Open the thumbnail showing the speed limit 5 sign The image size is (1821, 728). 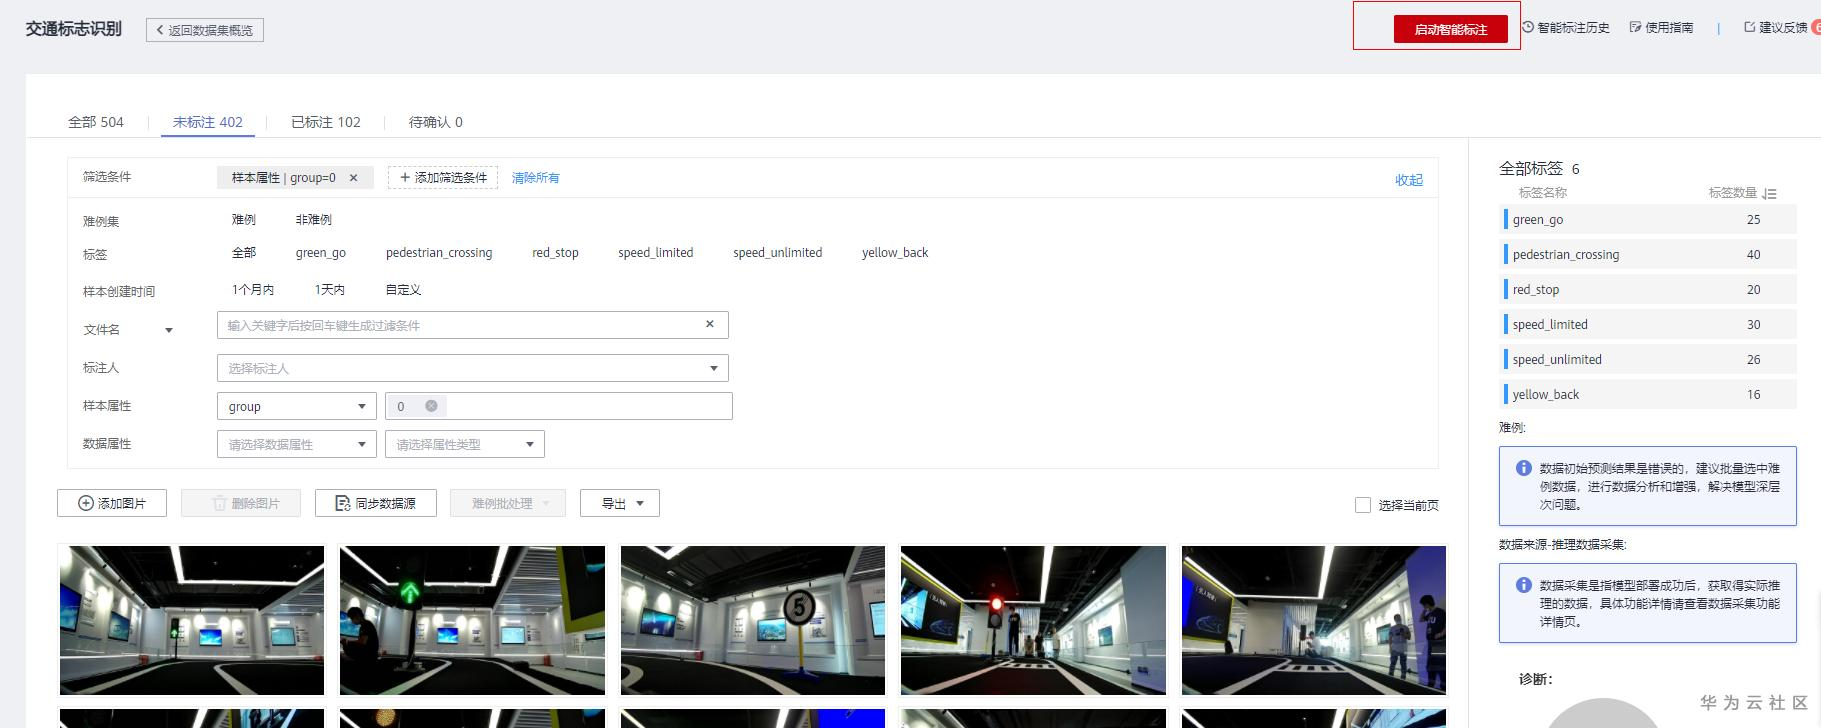click(x=753, y=620)
